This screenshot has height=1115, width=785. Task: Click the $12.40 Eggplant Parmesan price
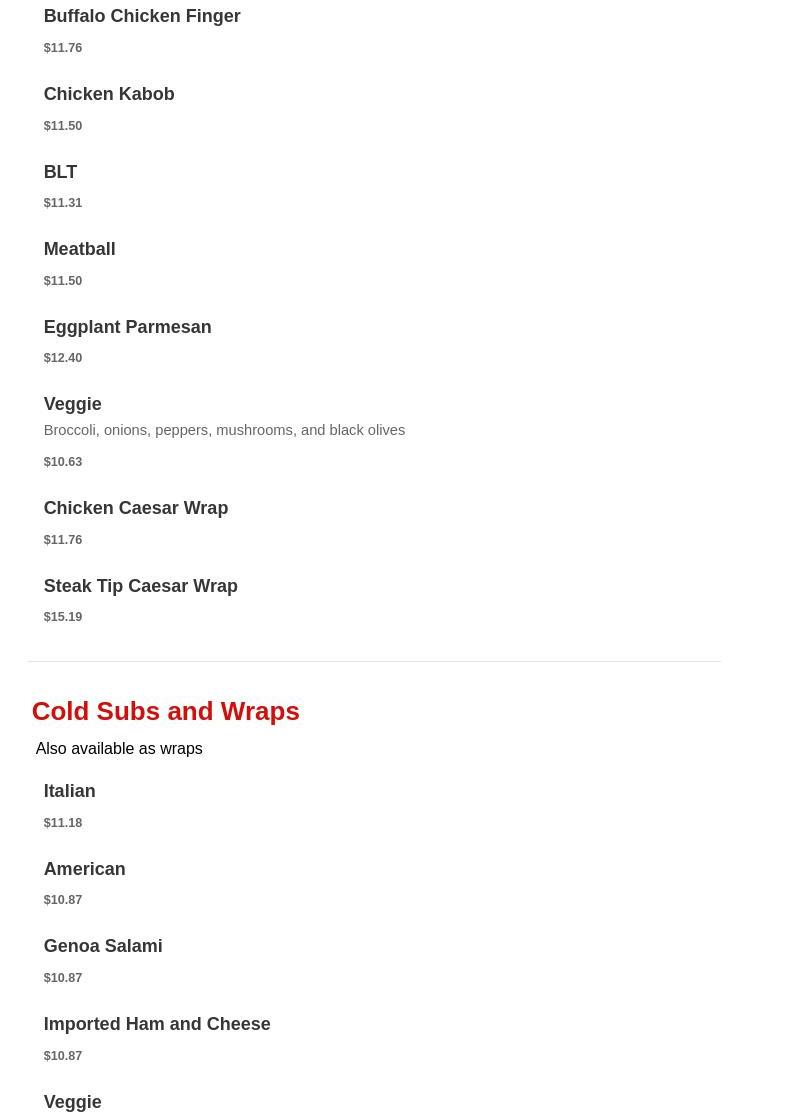point(63,358)
